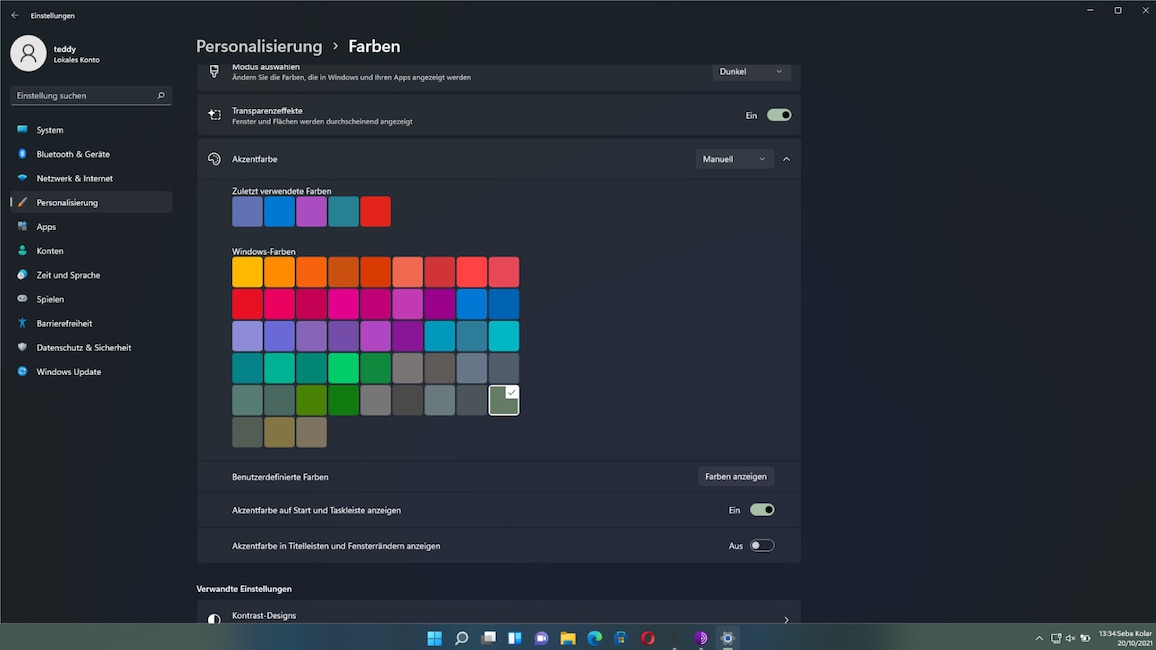The height and width of the screenshot is (650, 1156).
Task: Click the Einstellung suchen search box
Action: point(90,95)
